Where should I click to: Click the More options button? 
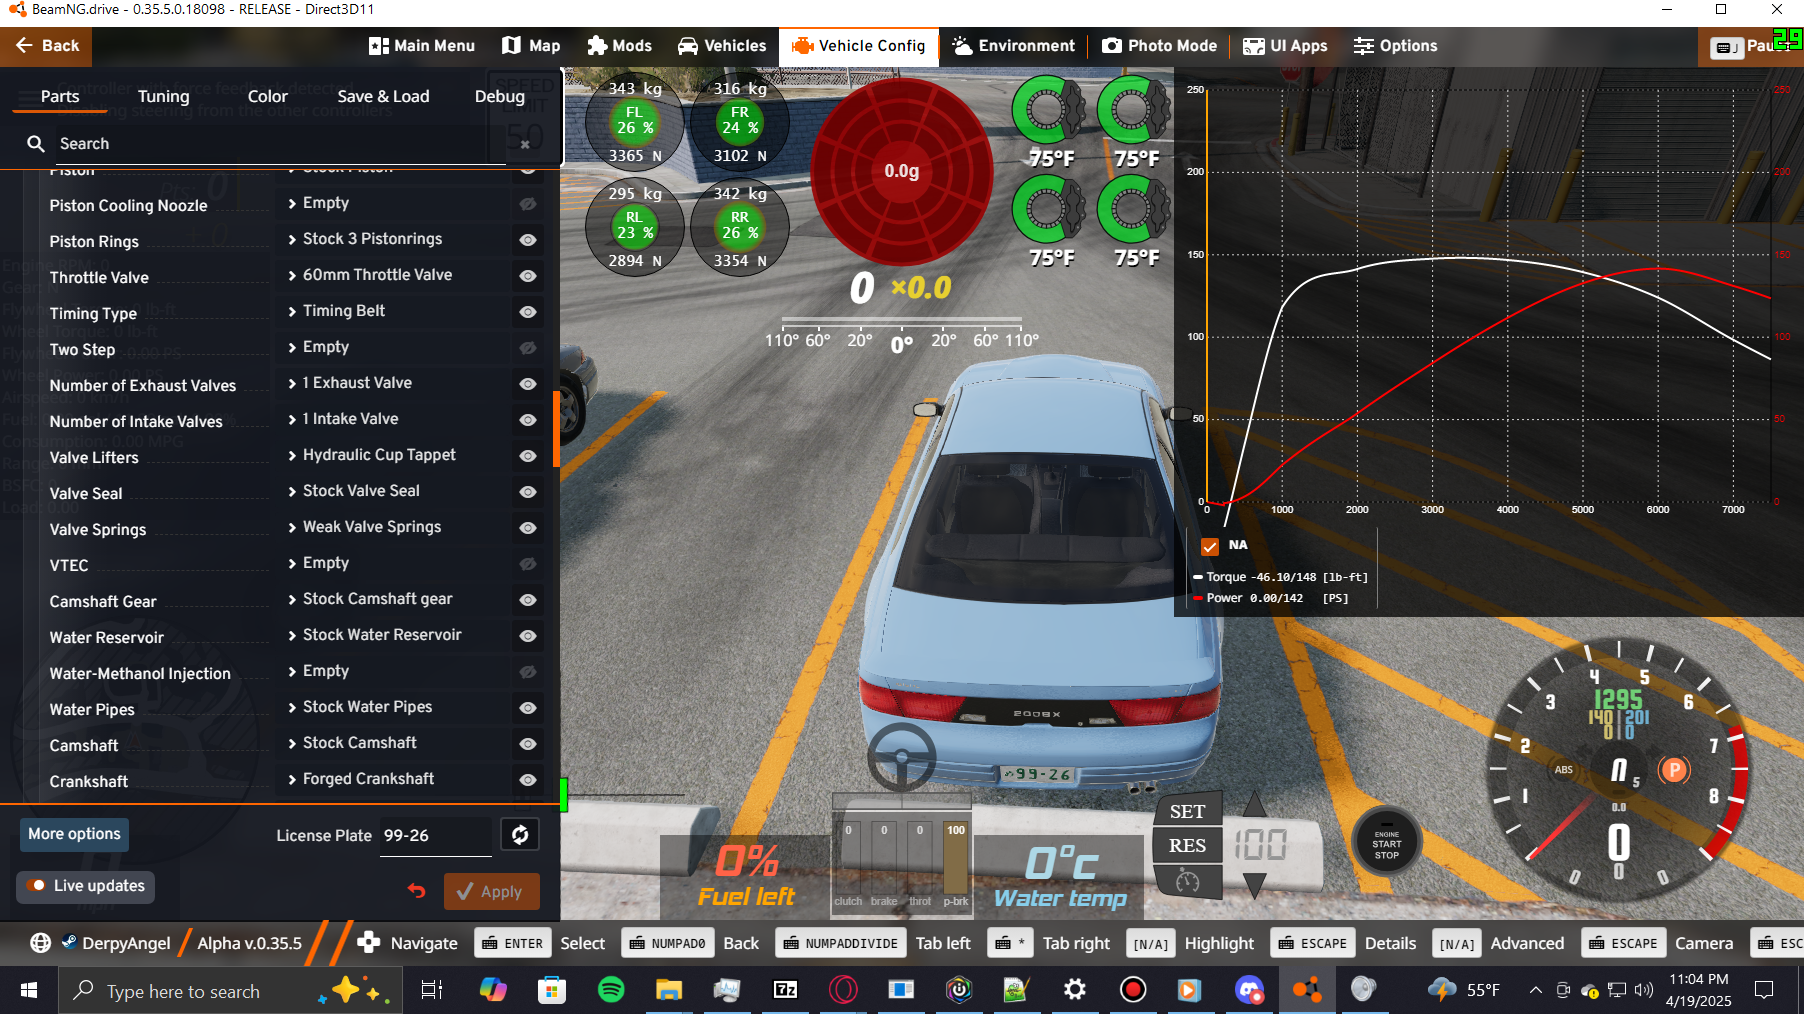tap(74, 834)
